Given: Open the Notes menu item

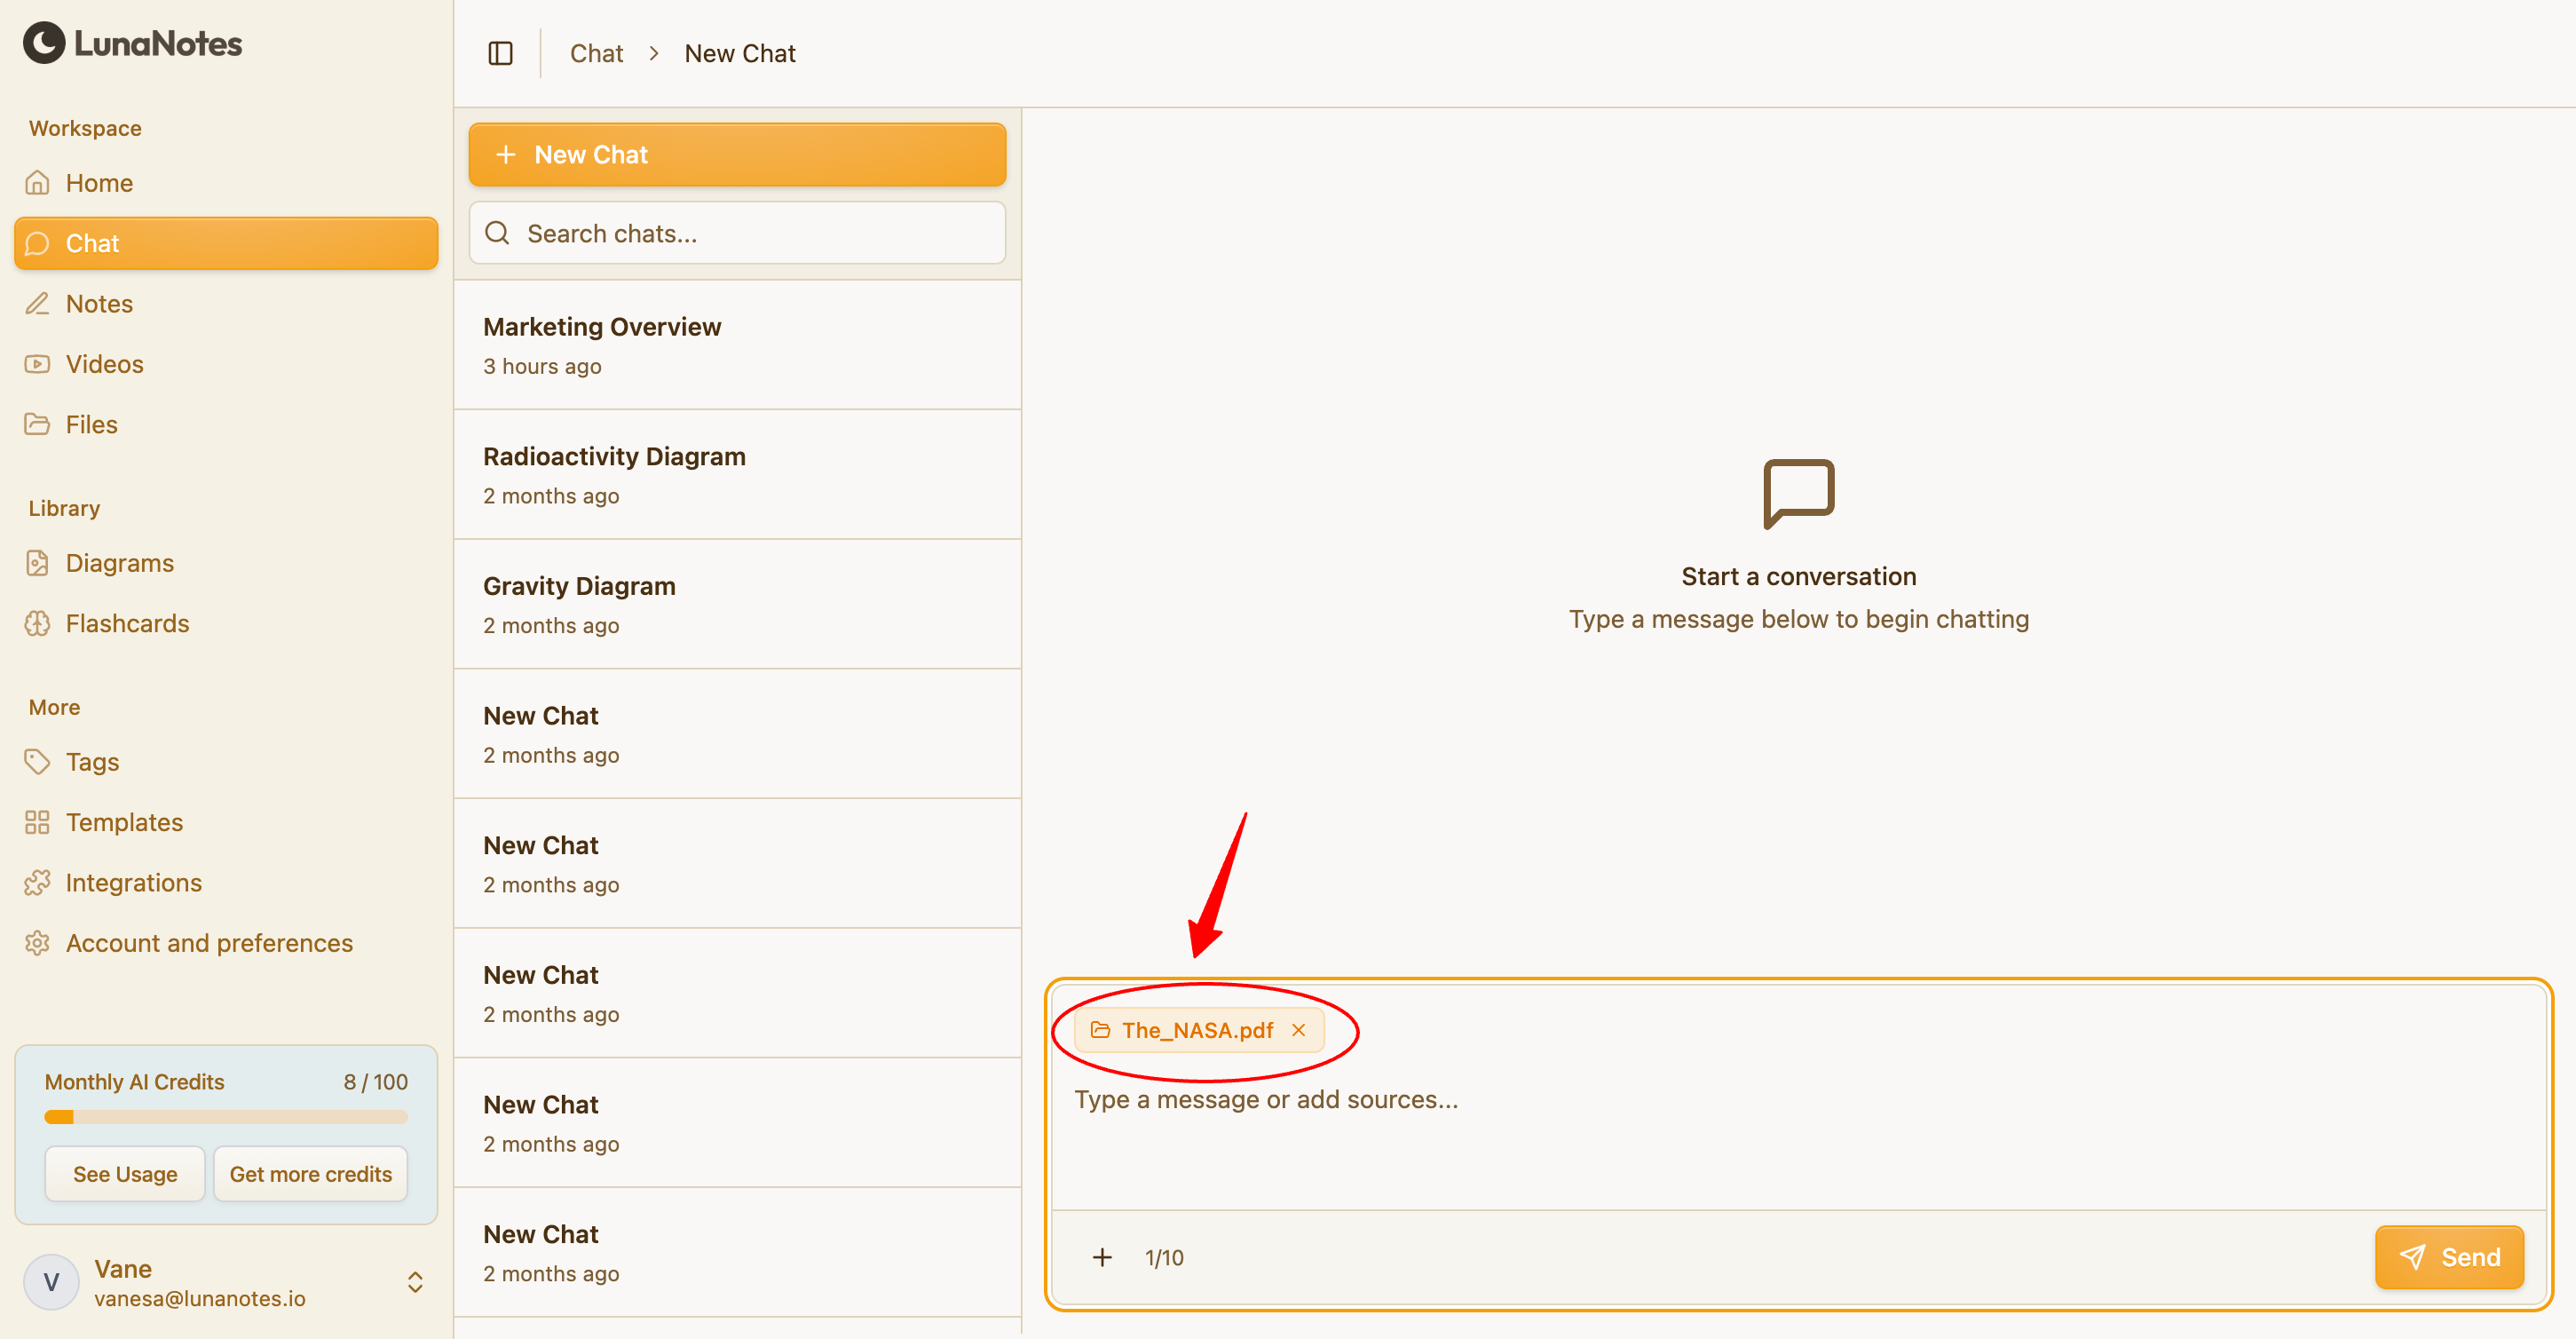Looking at the screenshot, I should tap(98, 304).
